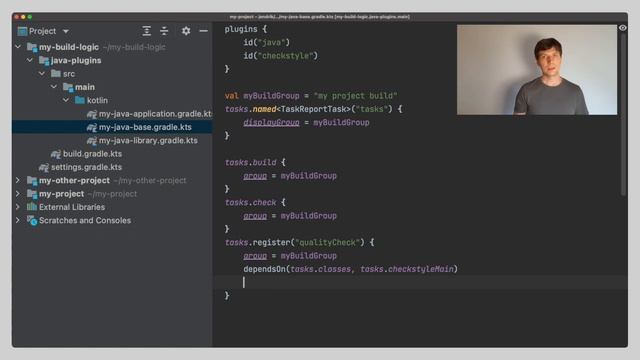This screenshot has width=640, height=360.
Task: Click the Scratches and Consoles icon
Action: point(32,220)
